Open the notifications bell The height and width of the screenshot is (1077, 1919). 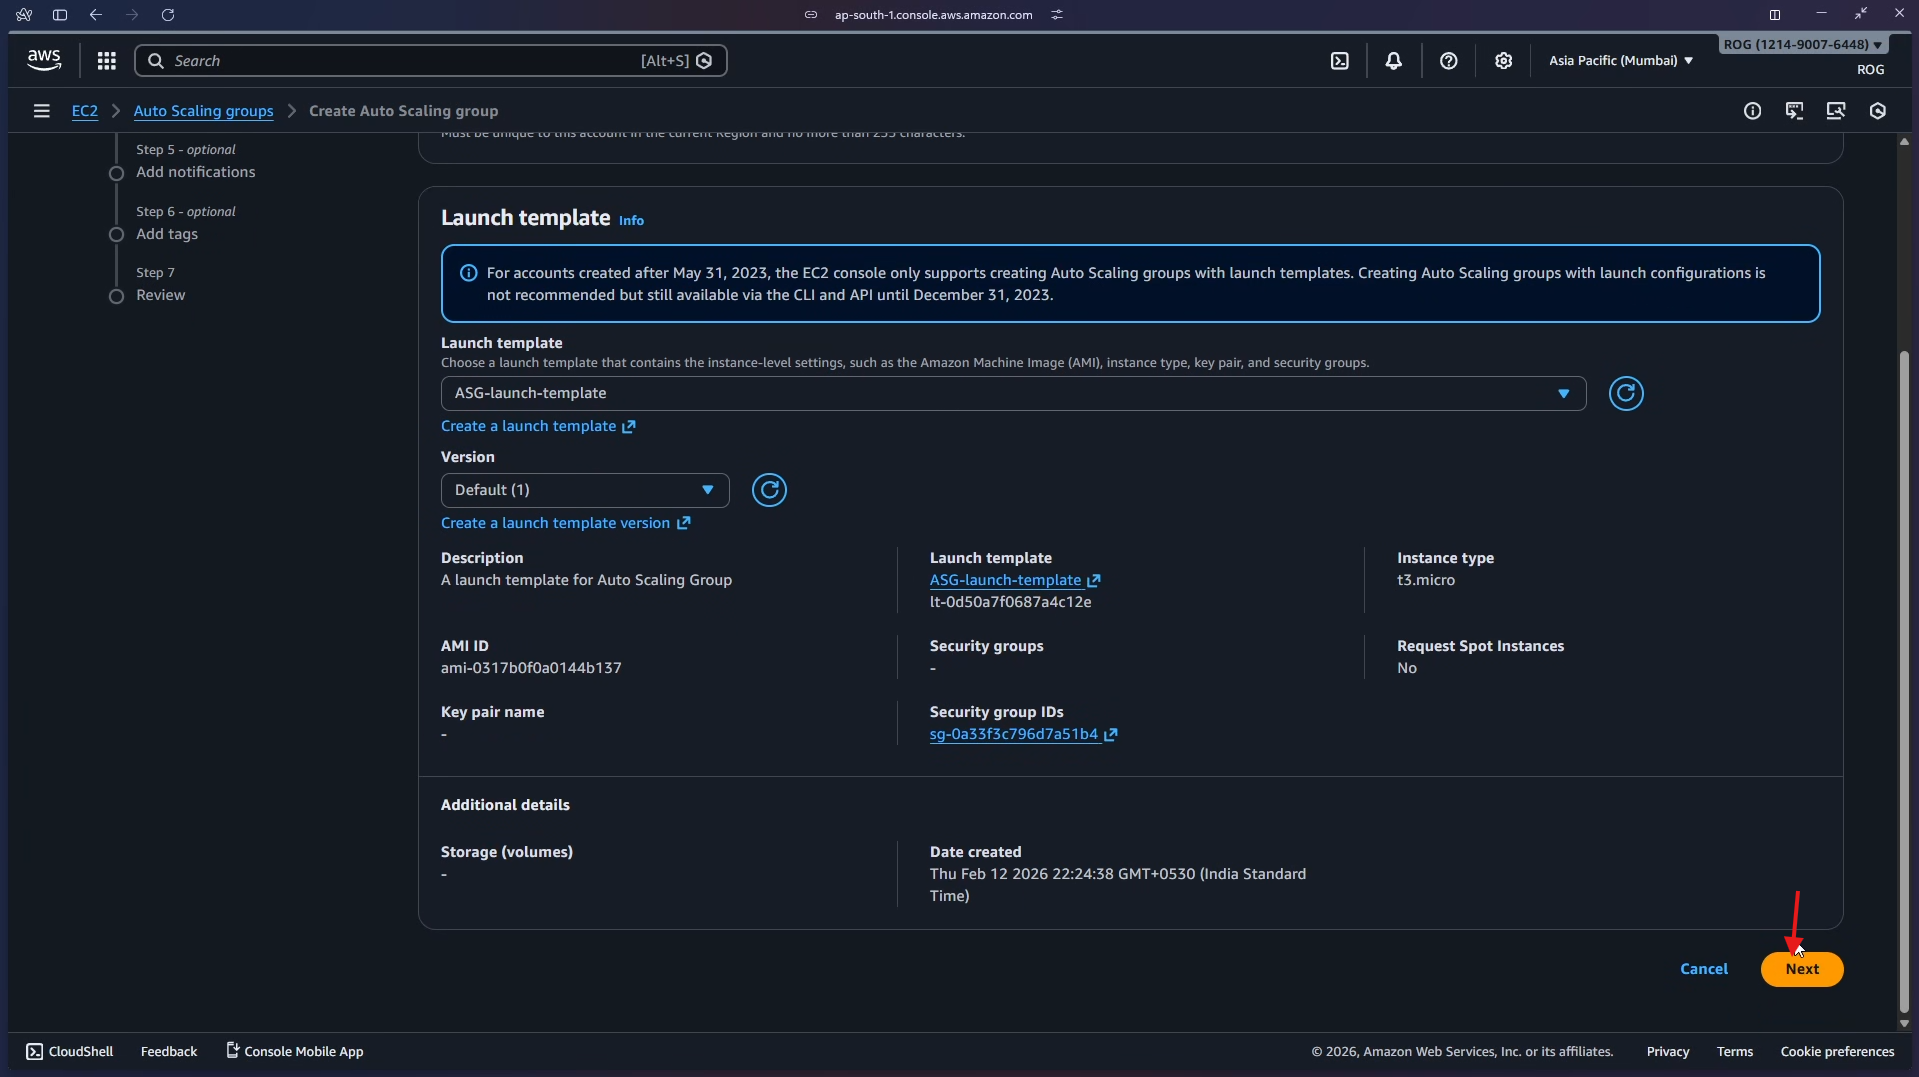click(x=1394, y=60)
